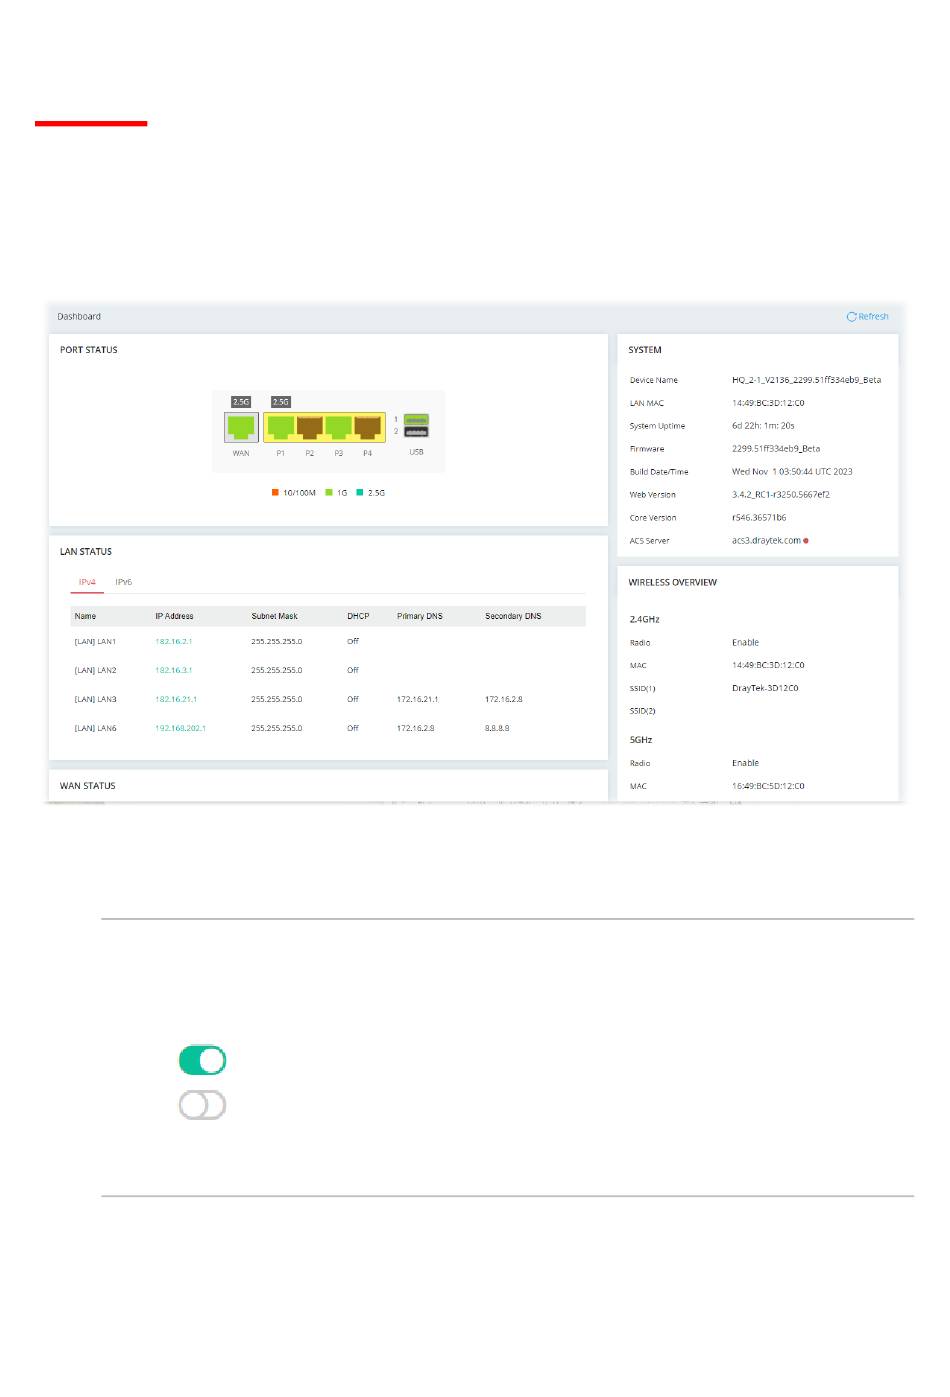Click Web Version value 3.4.2_RC1-r3250
Screen dimensions: 950x1397
[781, 495]
